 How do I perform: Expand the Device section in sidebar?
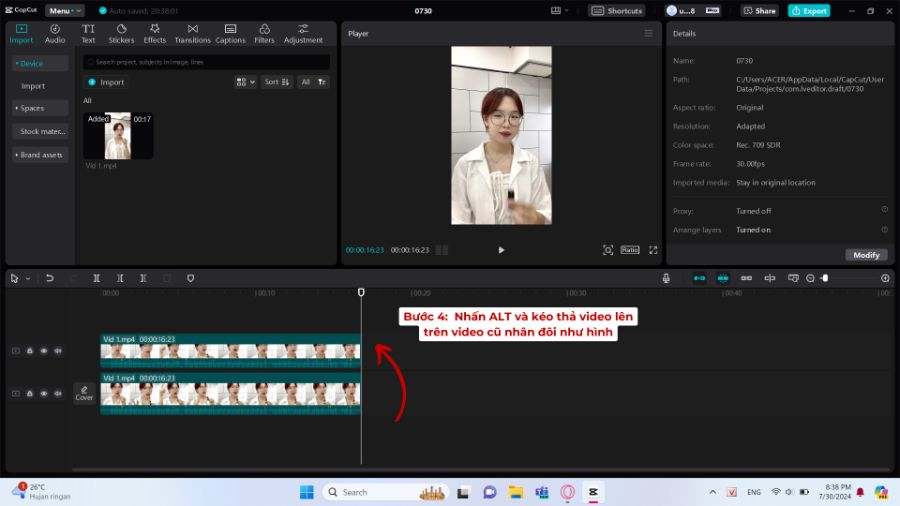(x=40, y=63)
